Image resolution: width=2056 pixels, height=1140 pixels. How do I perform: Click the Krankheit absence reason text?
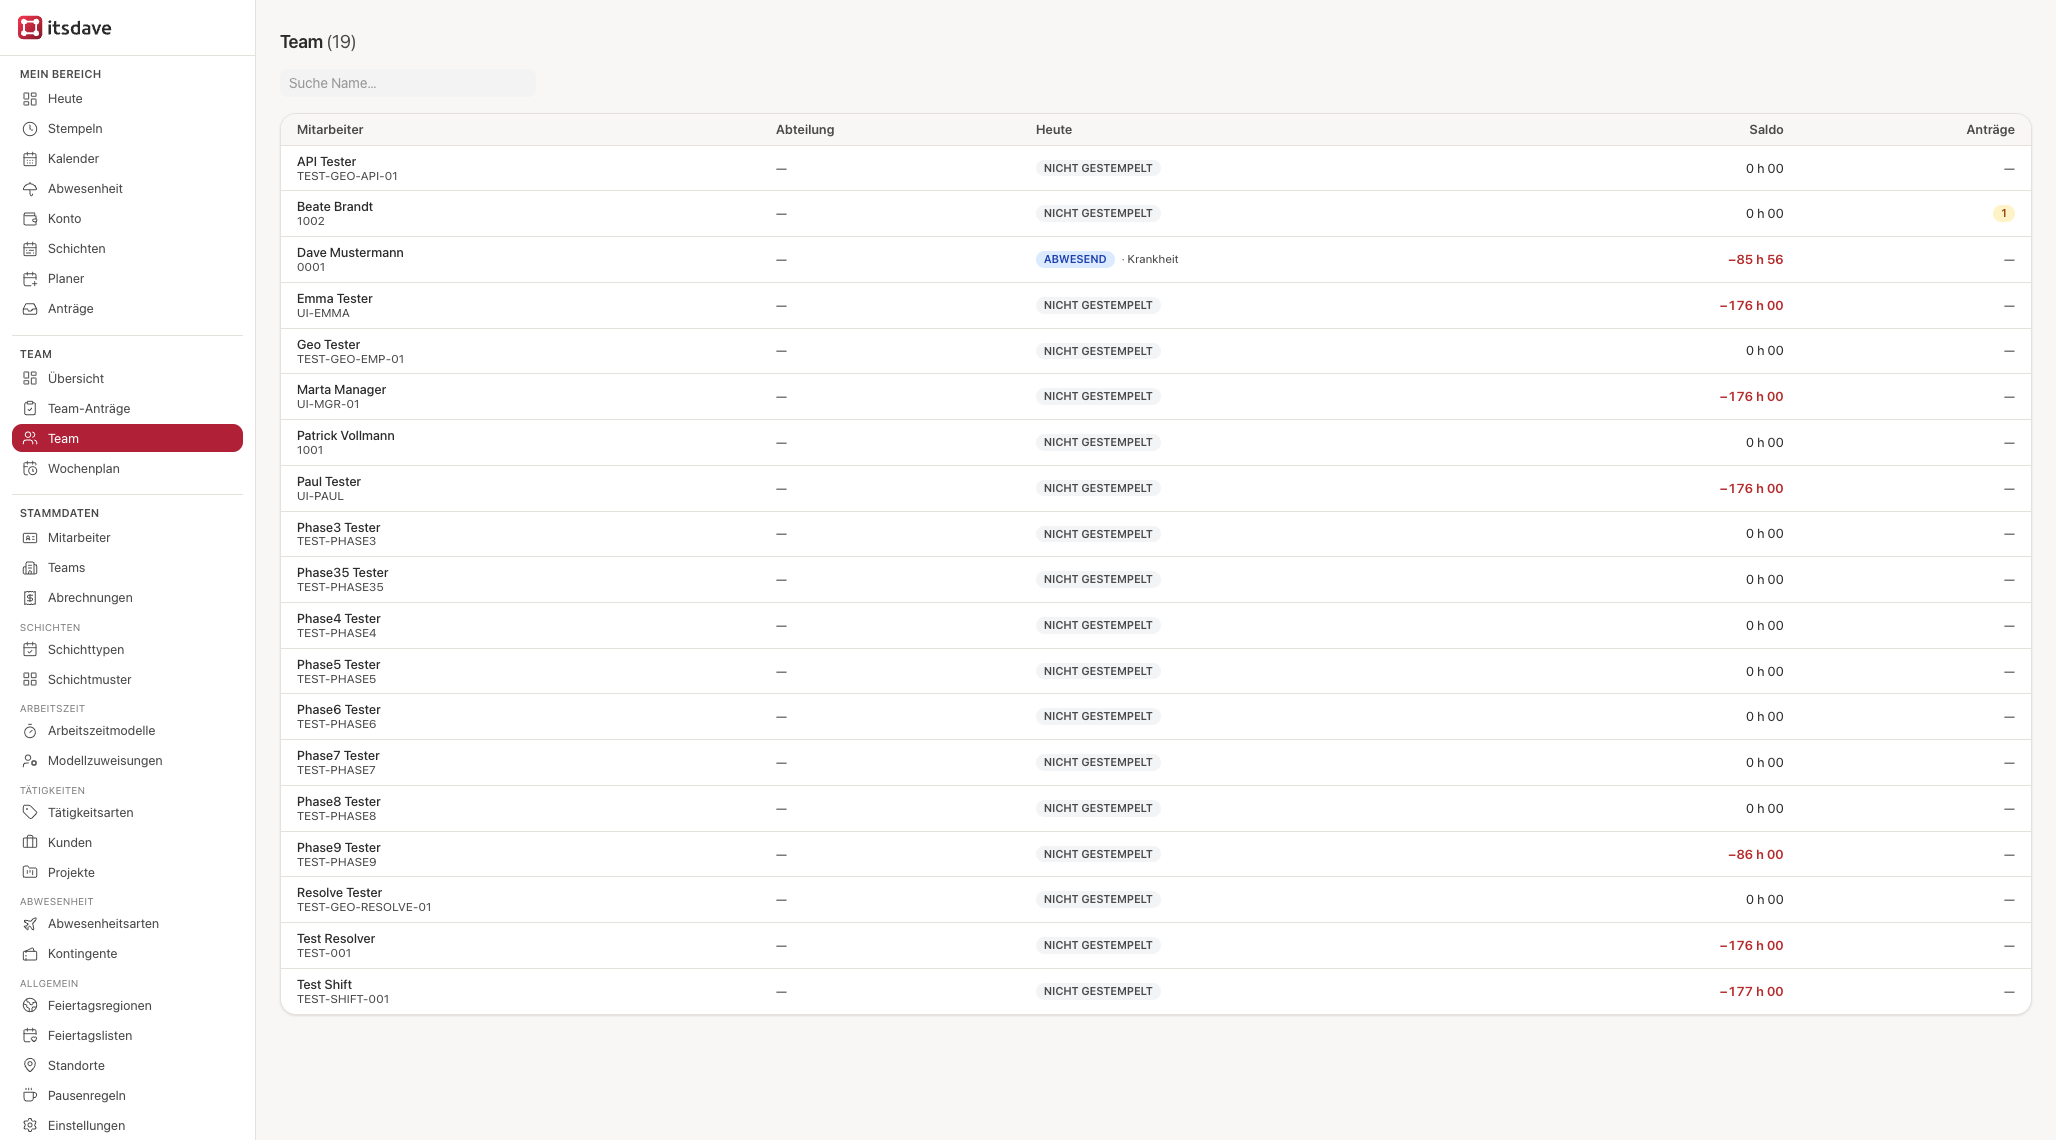tap(1152, 259)
